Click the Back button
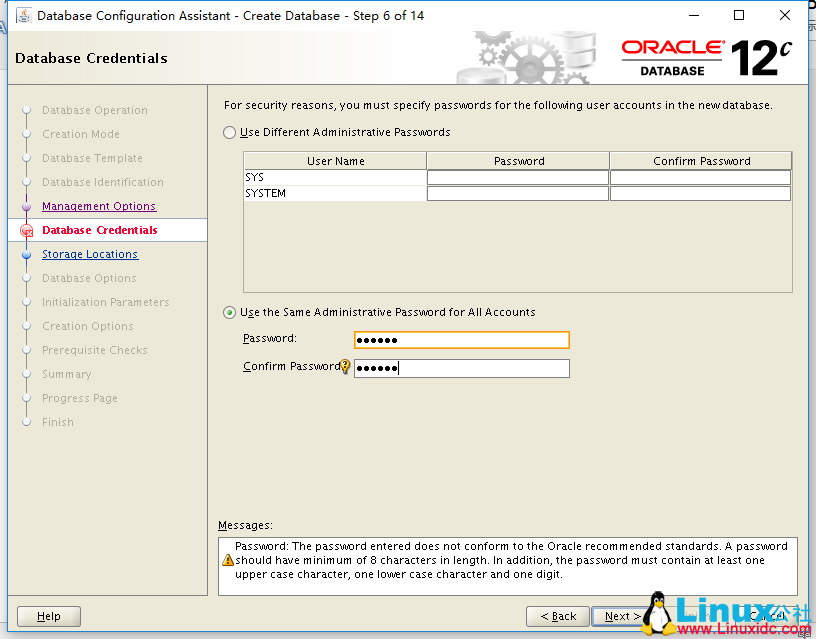This screenshot has height=639, width=816. (557, 616)
